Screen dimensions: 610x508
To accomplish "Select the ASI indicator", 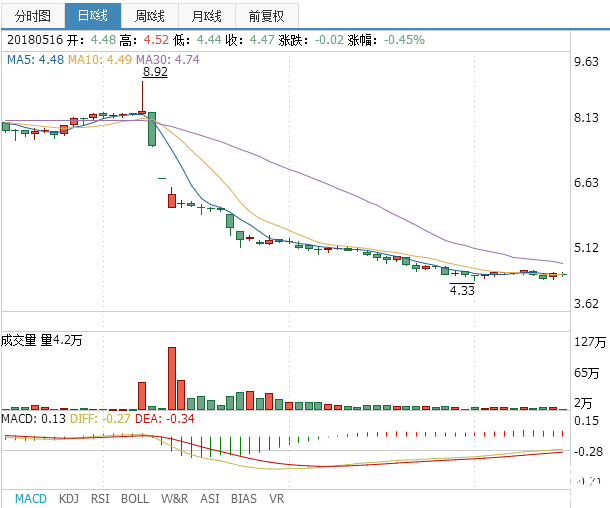I will click(x=210, y=498).
